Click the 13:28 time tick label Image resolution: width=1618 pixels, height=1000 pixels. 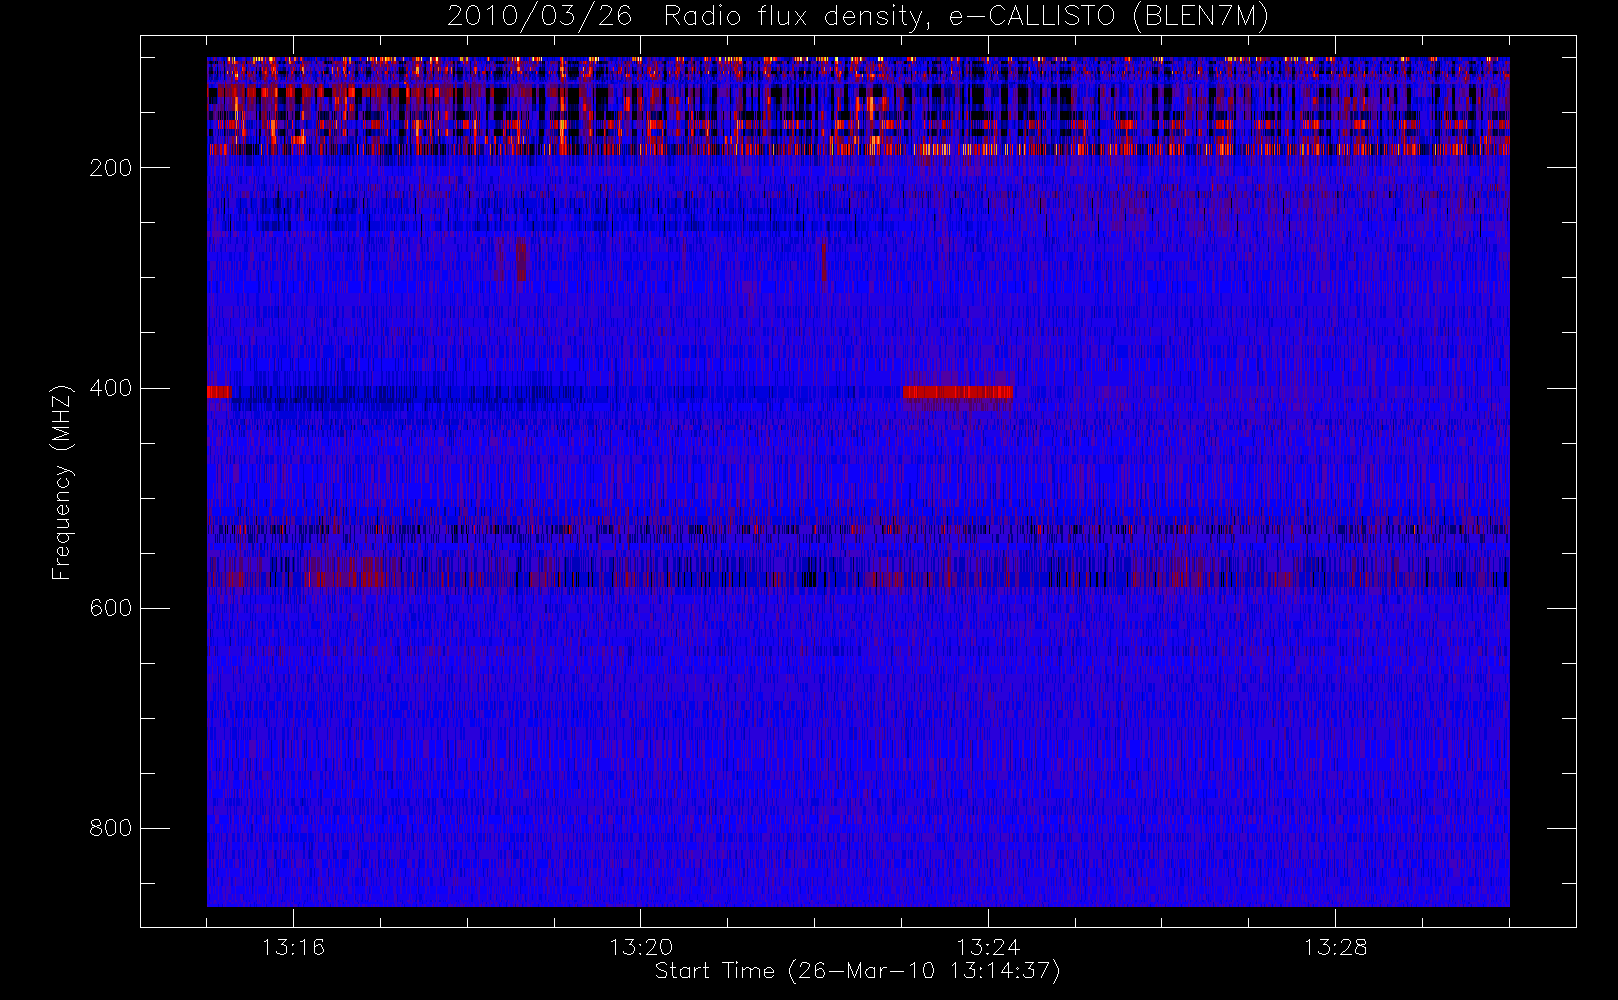point(1335,947)
